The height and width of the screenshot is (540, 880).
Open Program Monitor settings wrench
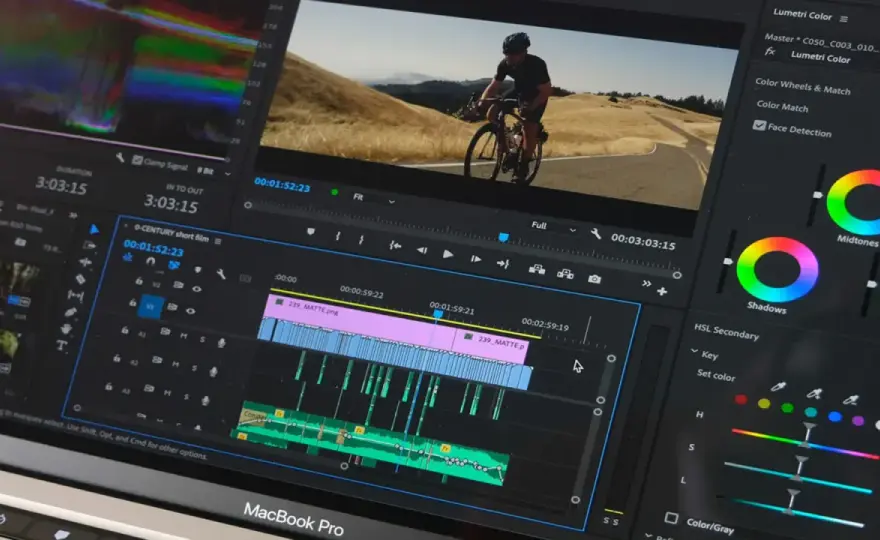[595, 234]
